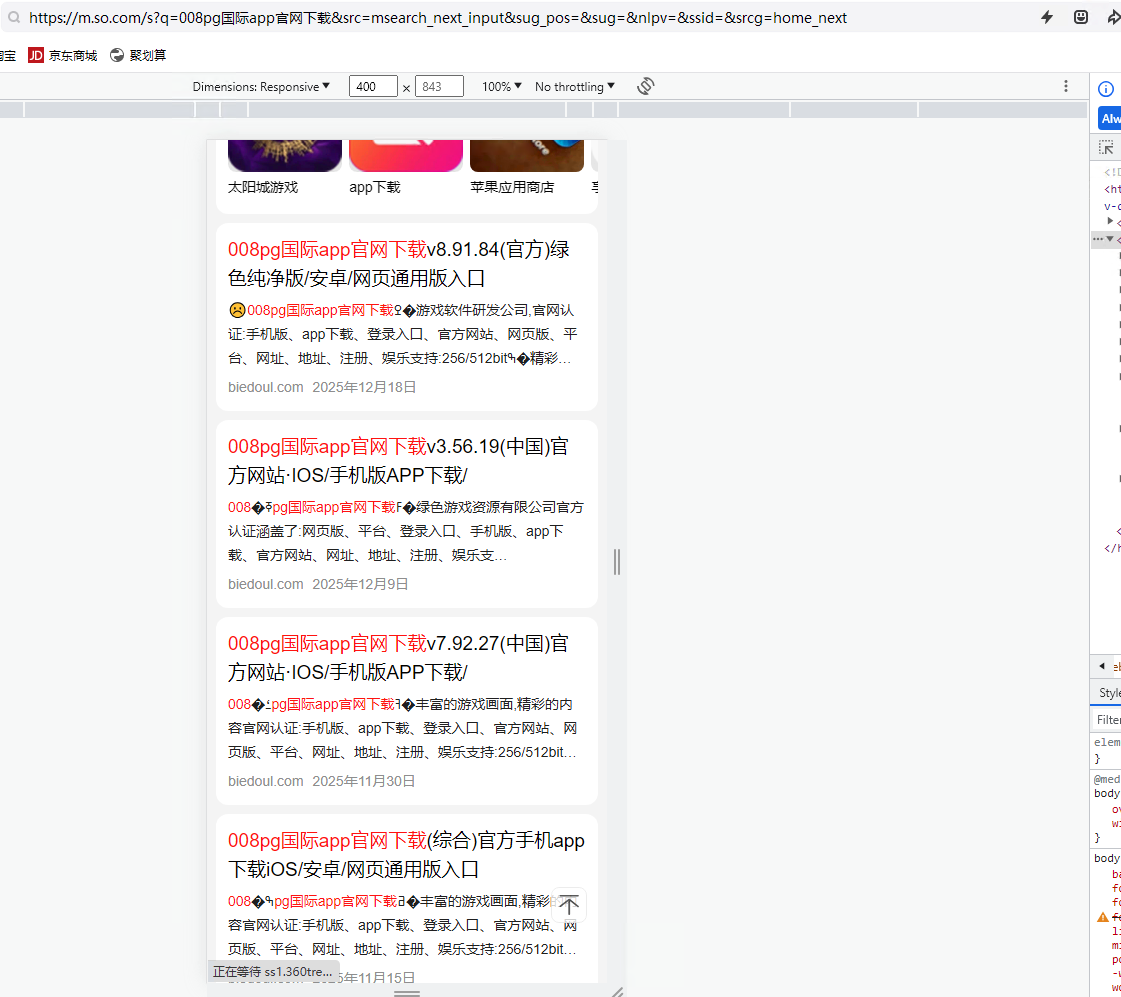
Task: Click the 太阳城游戏 thumbnail image
Action: [285, 155]
